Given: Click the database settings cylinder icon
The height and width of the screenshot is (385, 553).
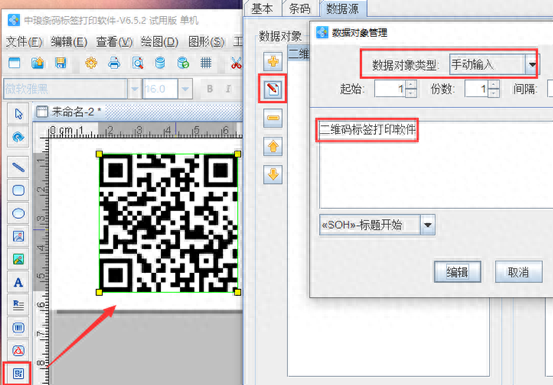Looking at the screenshot, I should [160, 63].
